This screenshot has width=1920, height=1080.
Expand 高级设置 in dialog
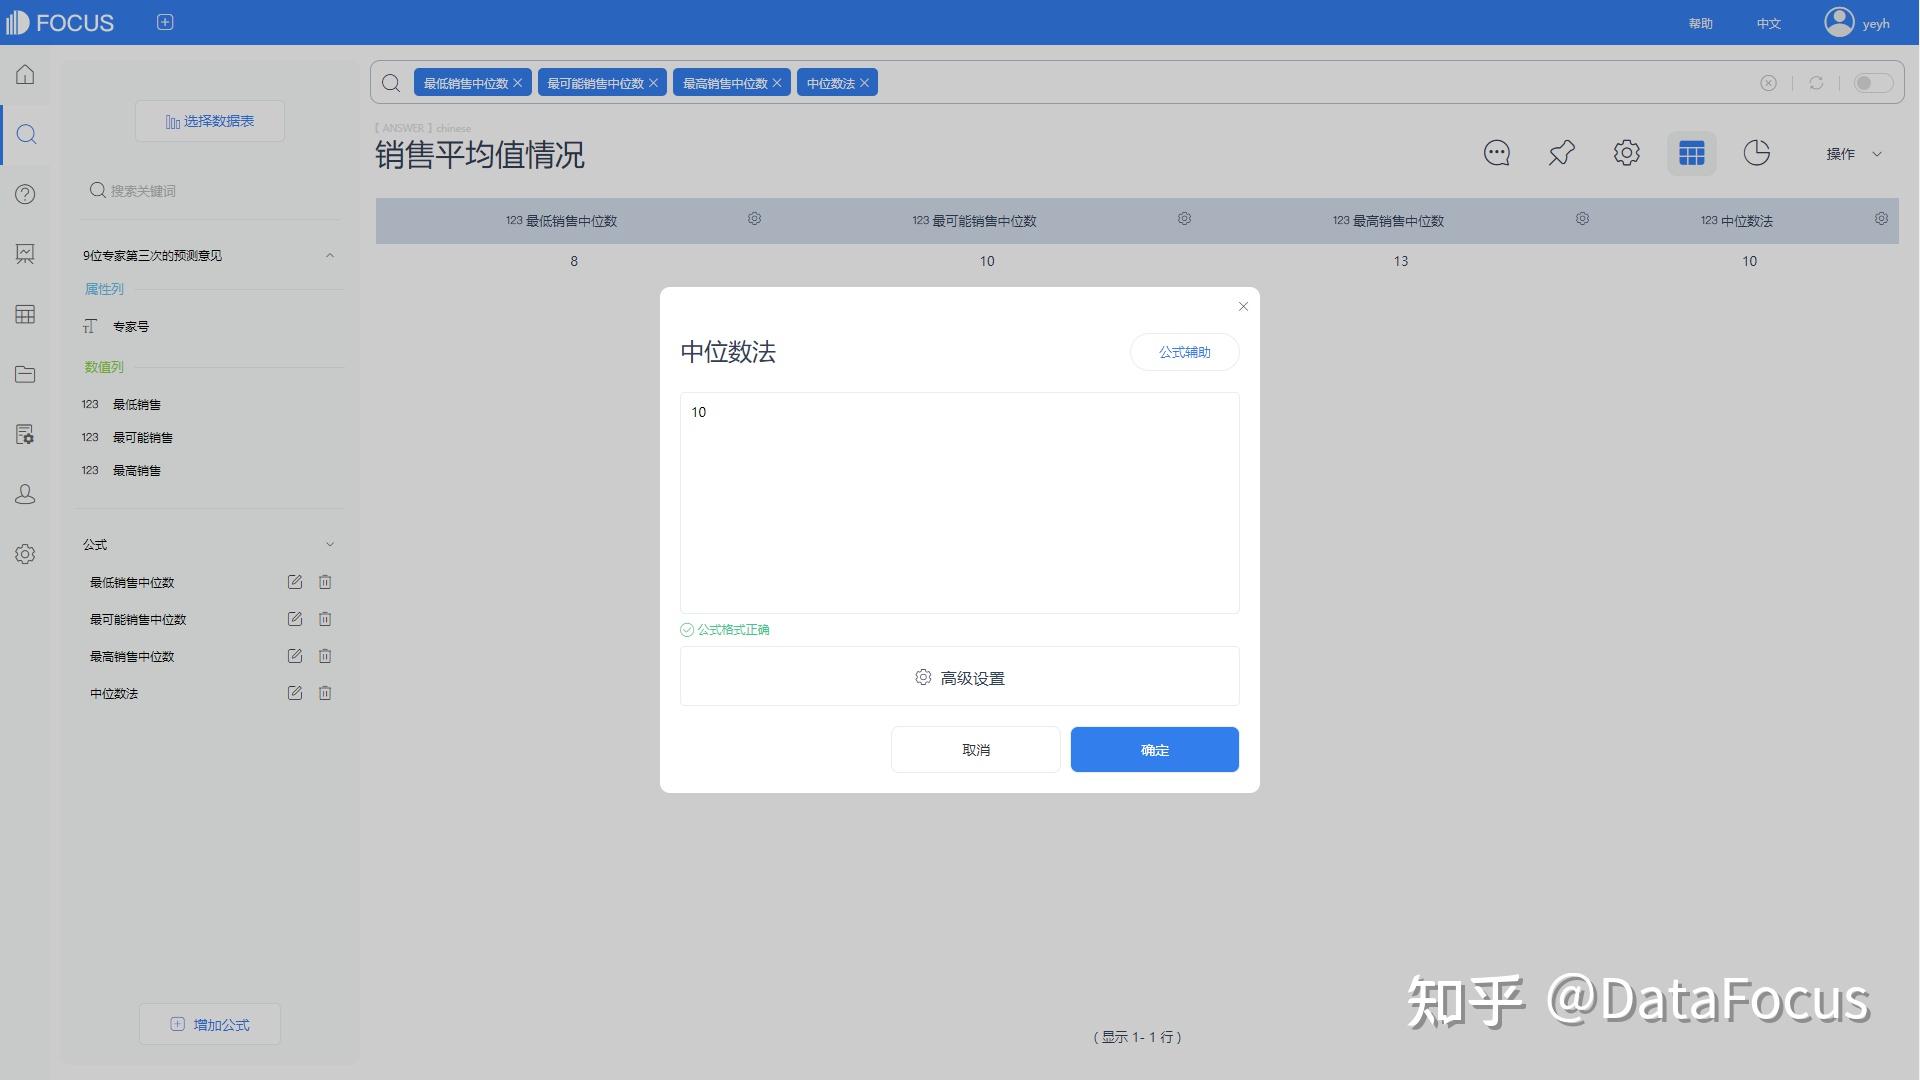(x=959, y=677)
